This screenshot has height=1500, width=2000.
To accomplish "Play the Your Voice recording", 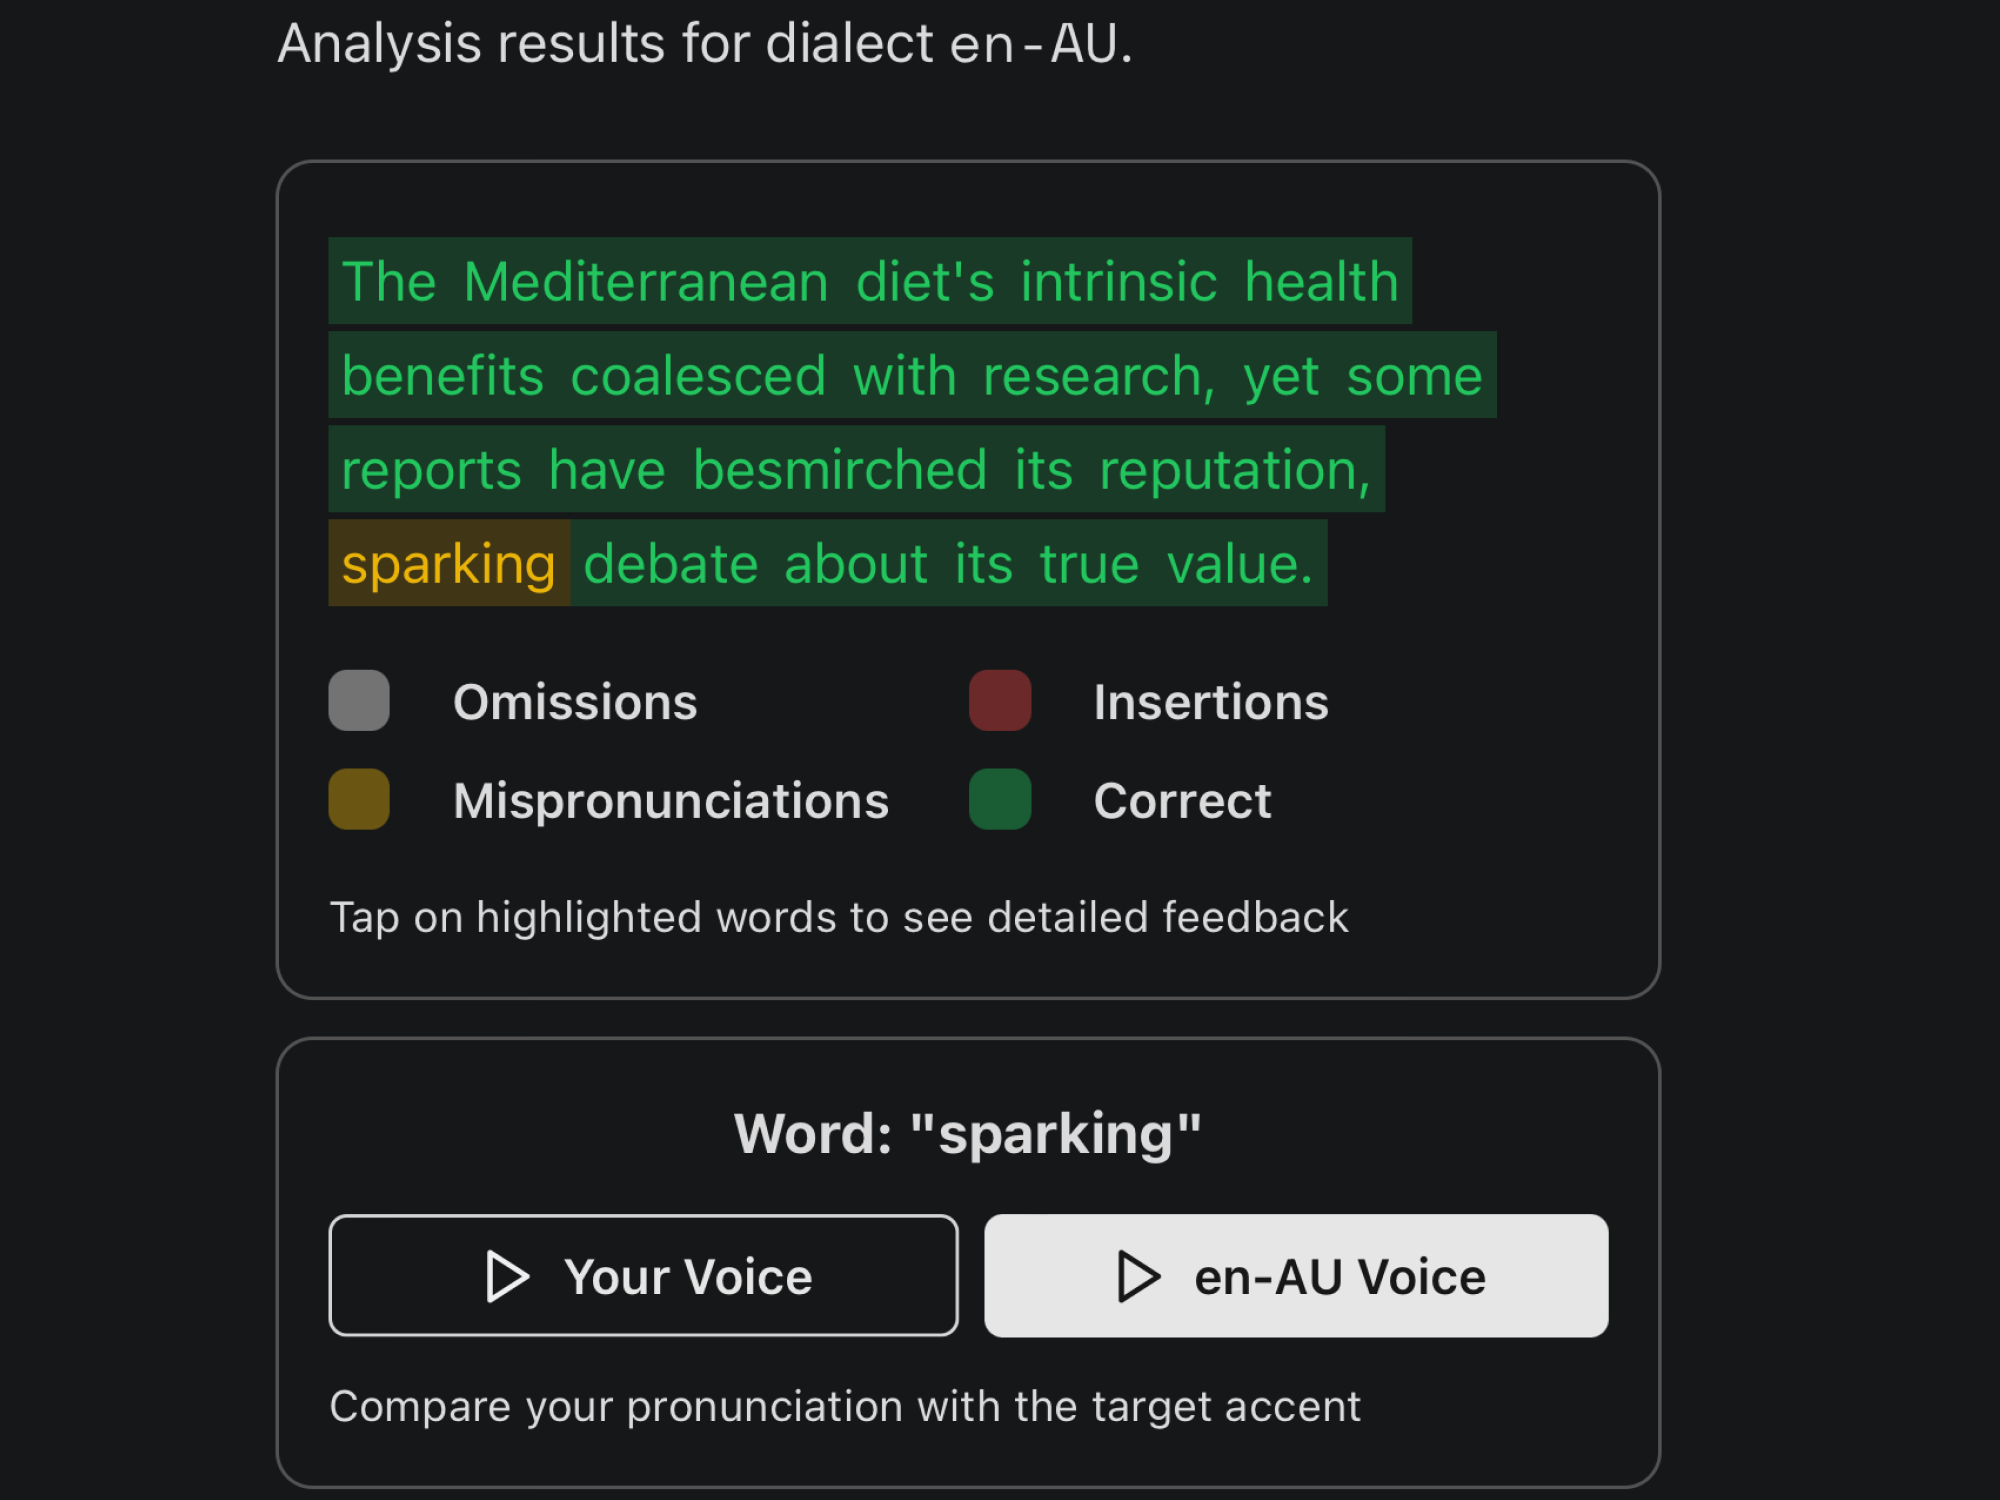I will point(643,1276).
